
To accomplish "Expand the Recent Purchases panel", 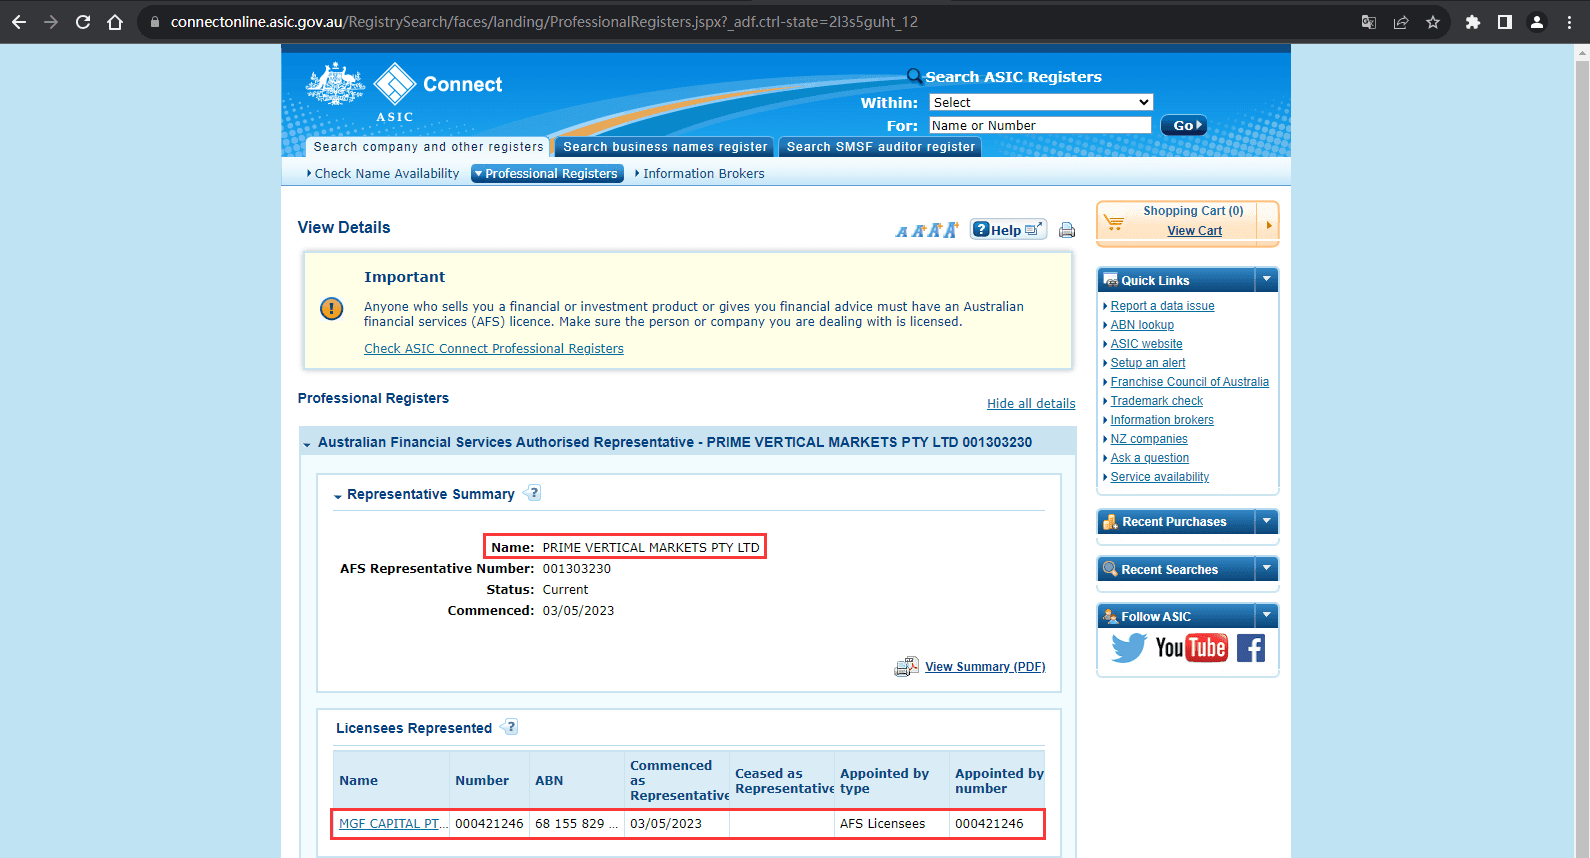I will [x=1267, y=521].
